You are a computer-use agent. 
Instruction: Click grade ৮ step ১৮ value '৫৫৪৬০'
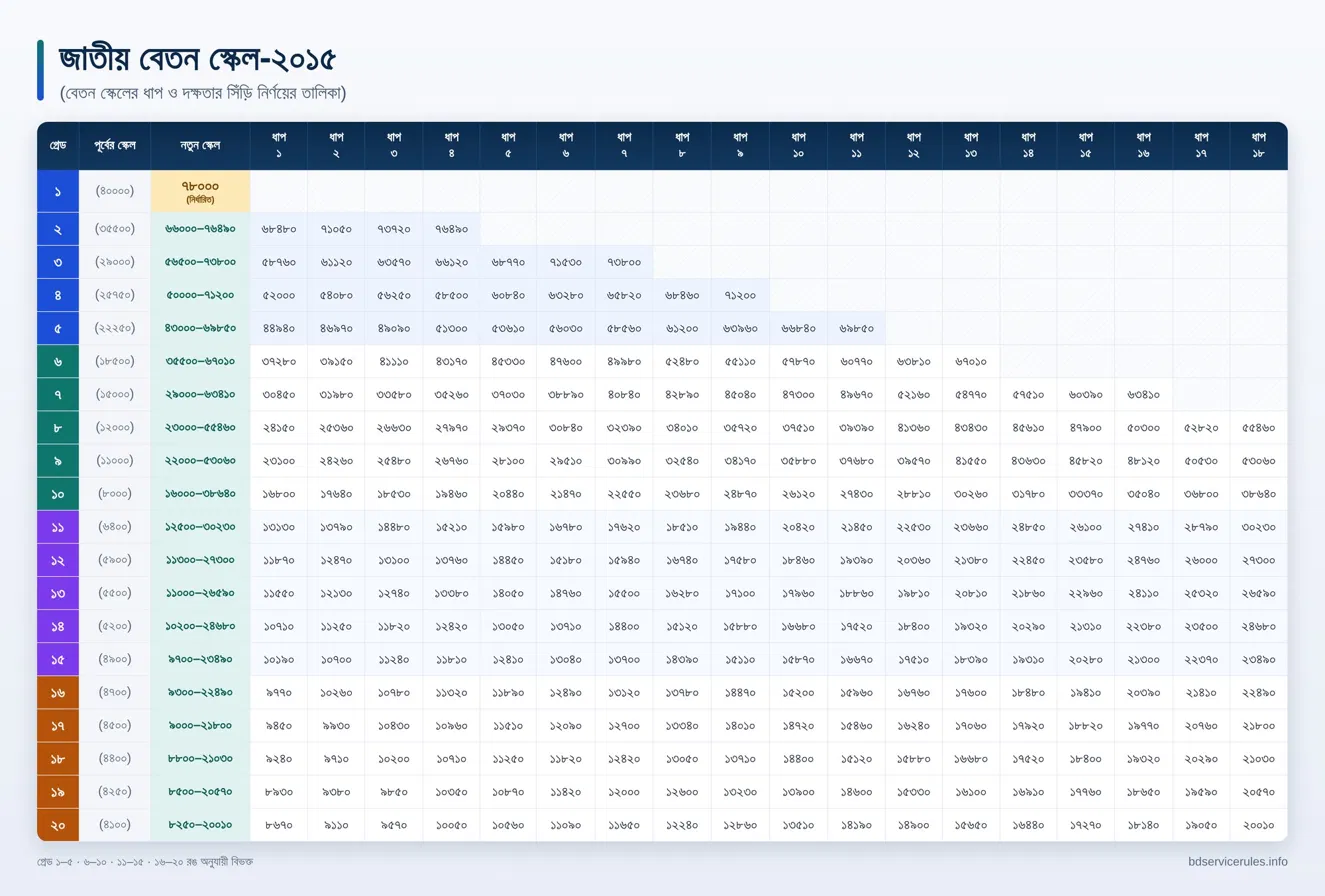click(1259, 428)
